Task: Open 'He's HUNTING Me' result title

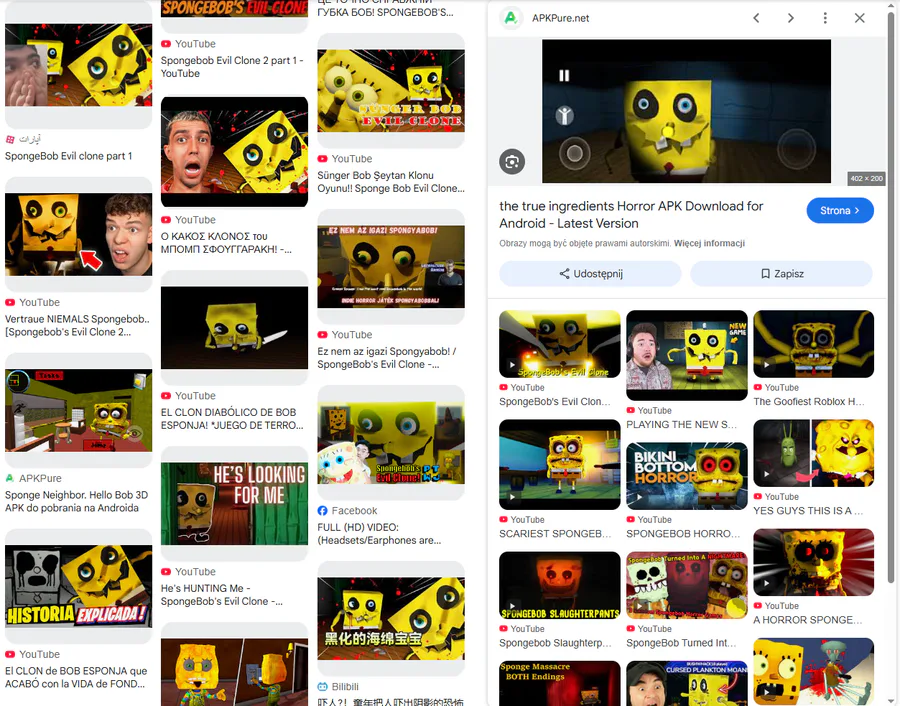Action: [x=222, y=595]
